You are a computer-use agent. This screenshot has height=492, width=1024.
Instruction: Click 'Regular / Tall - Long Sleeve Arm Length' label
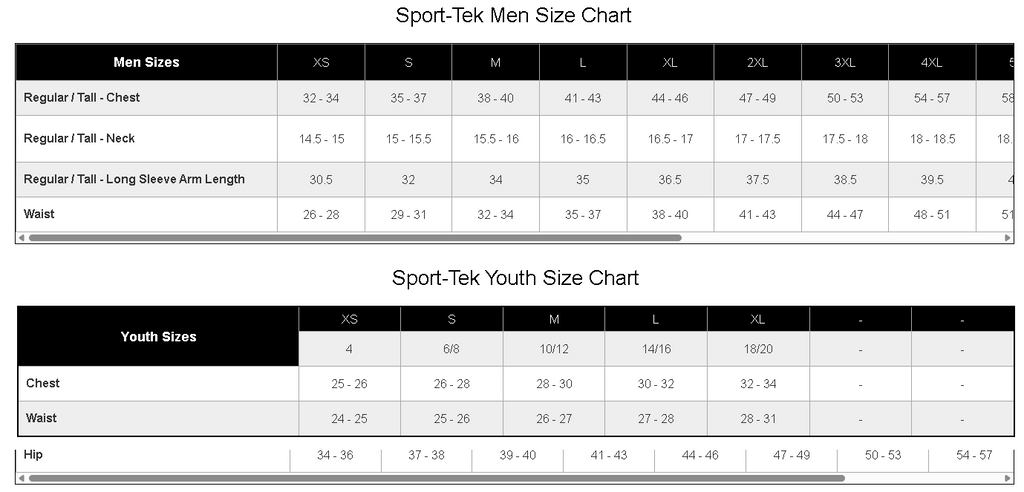click(x=134, y=179)
